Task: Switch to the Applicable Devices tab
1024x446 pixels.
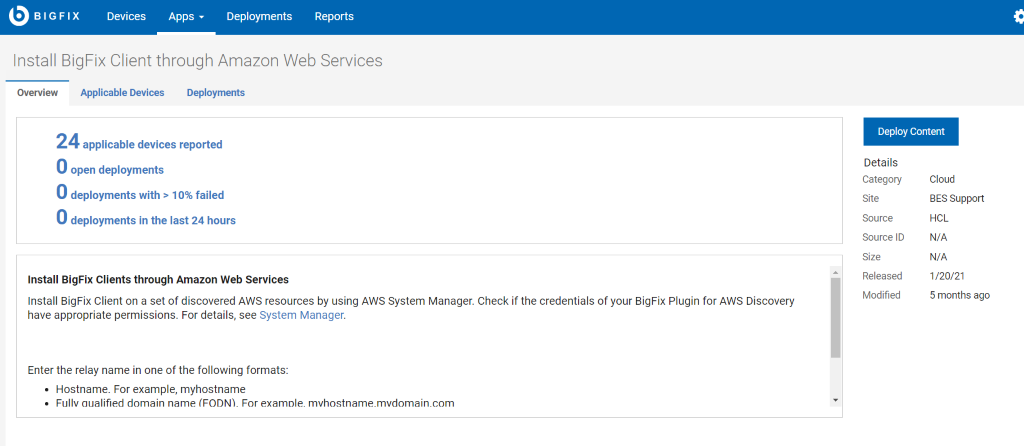Action: click(x=122, y=93)
